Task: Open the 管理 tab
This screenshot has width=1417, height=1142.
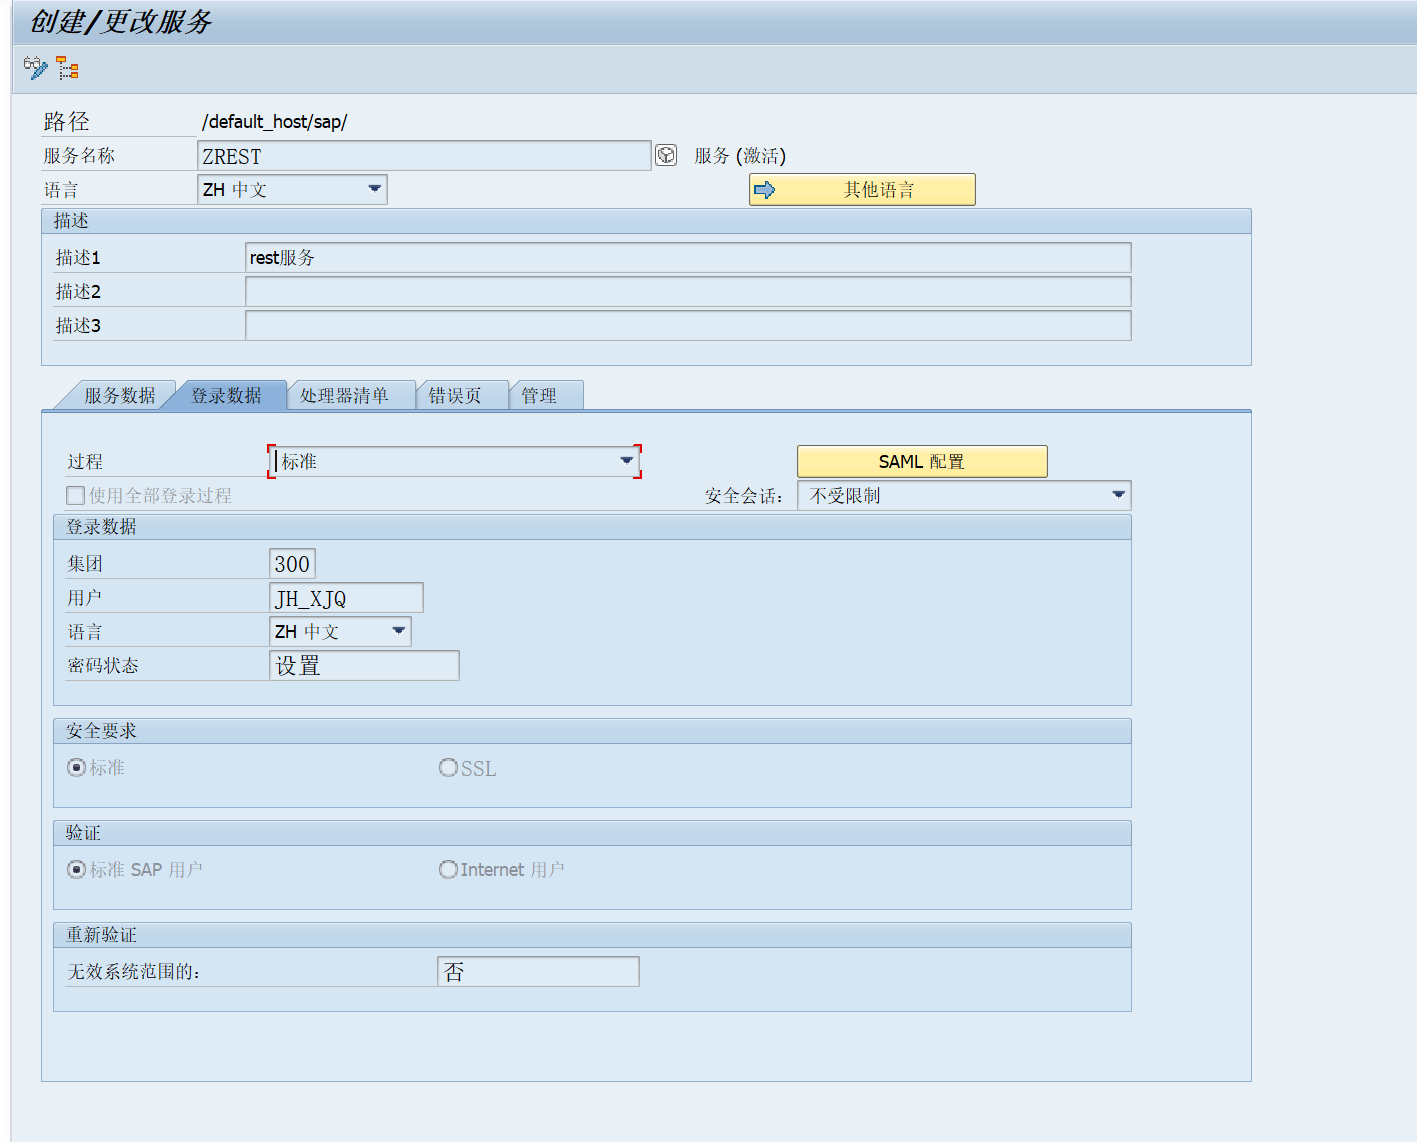Action: (x=543, y=395)
